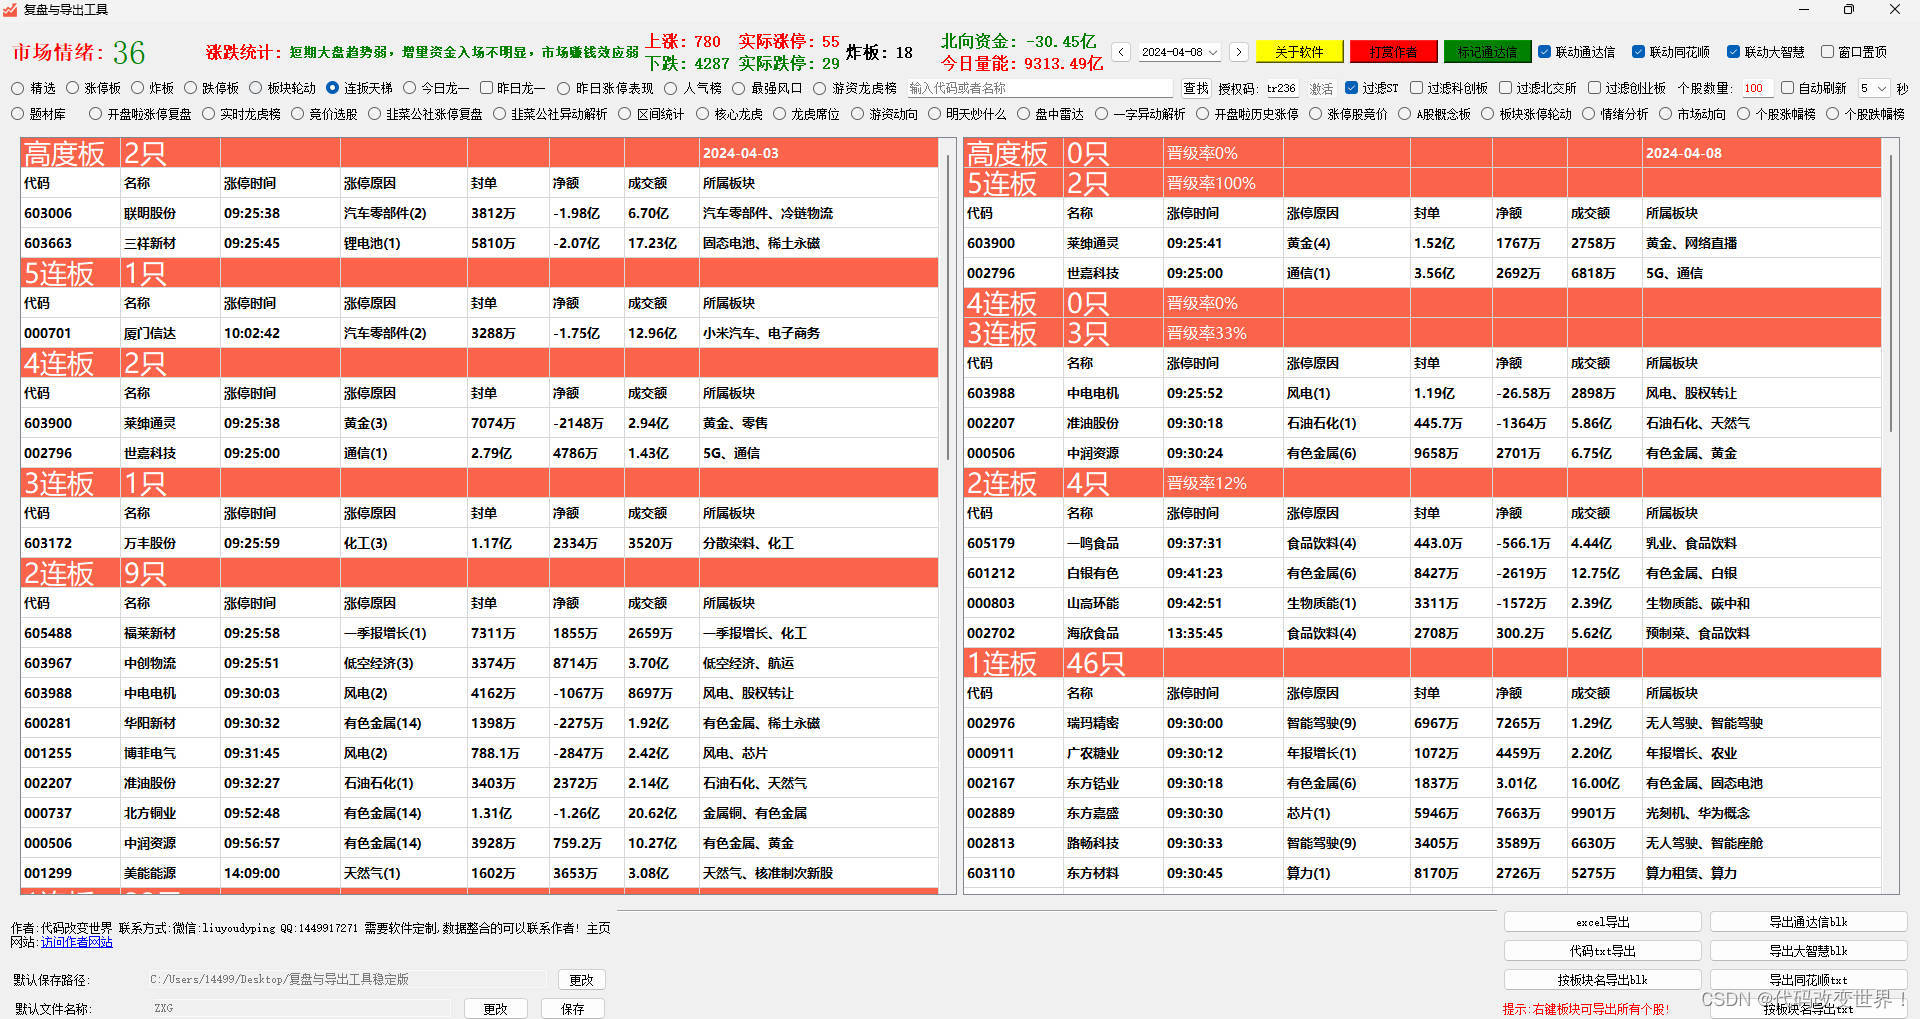Click the 代码txt导出 button

(1602, 951)
